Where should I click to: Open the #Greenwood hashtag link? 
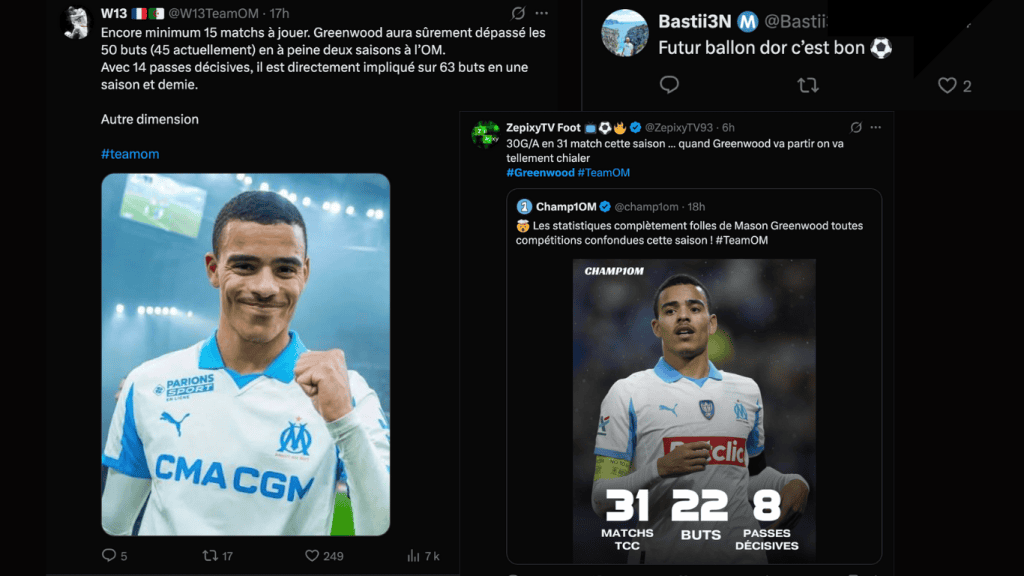pos(540,172)
